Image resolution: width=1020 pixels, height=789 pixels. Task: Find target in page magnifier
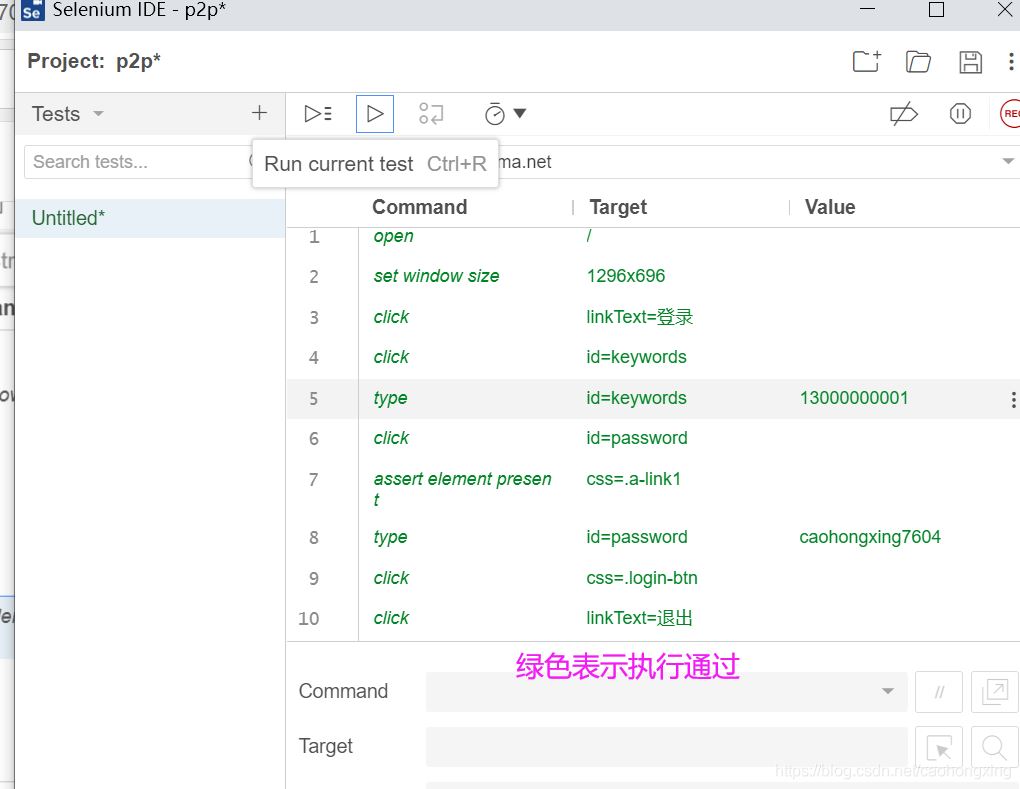tap(994, 748)
